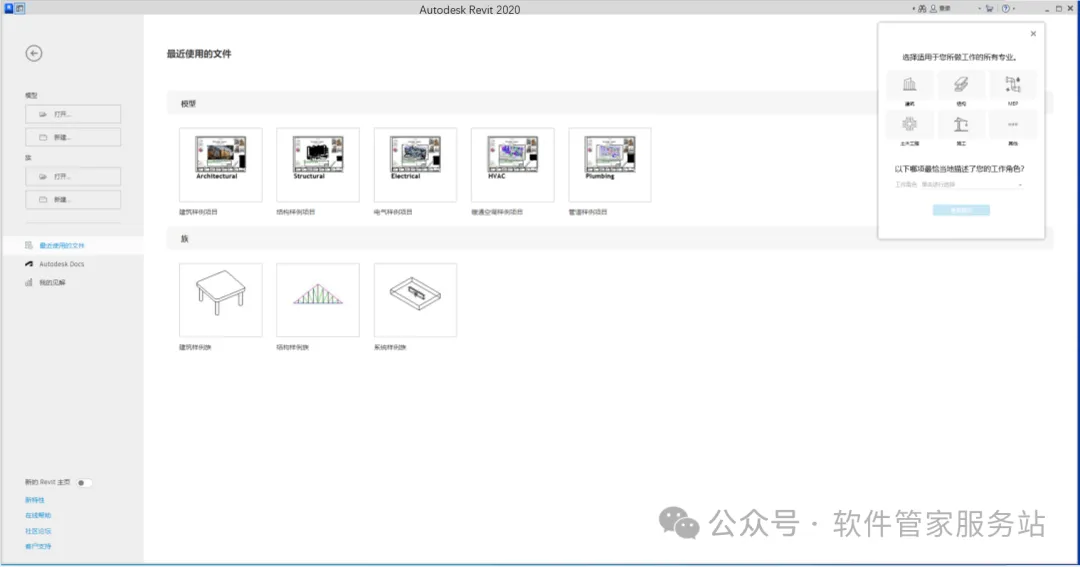Open the 客户支持 link
The height and width of the screenshot is (567, 1080).
click(38, 546)
